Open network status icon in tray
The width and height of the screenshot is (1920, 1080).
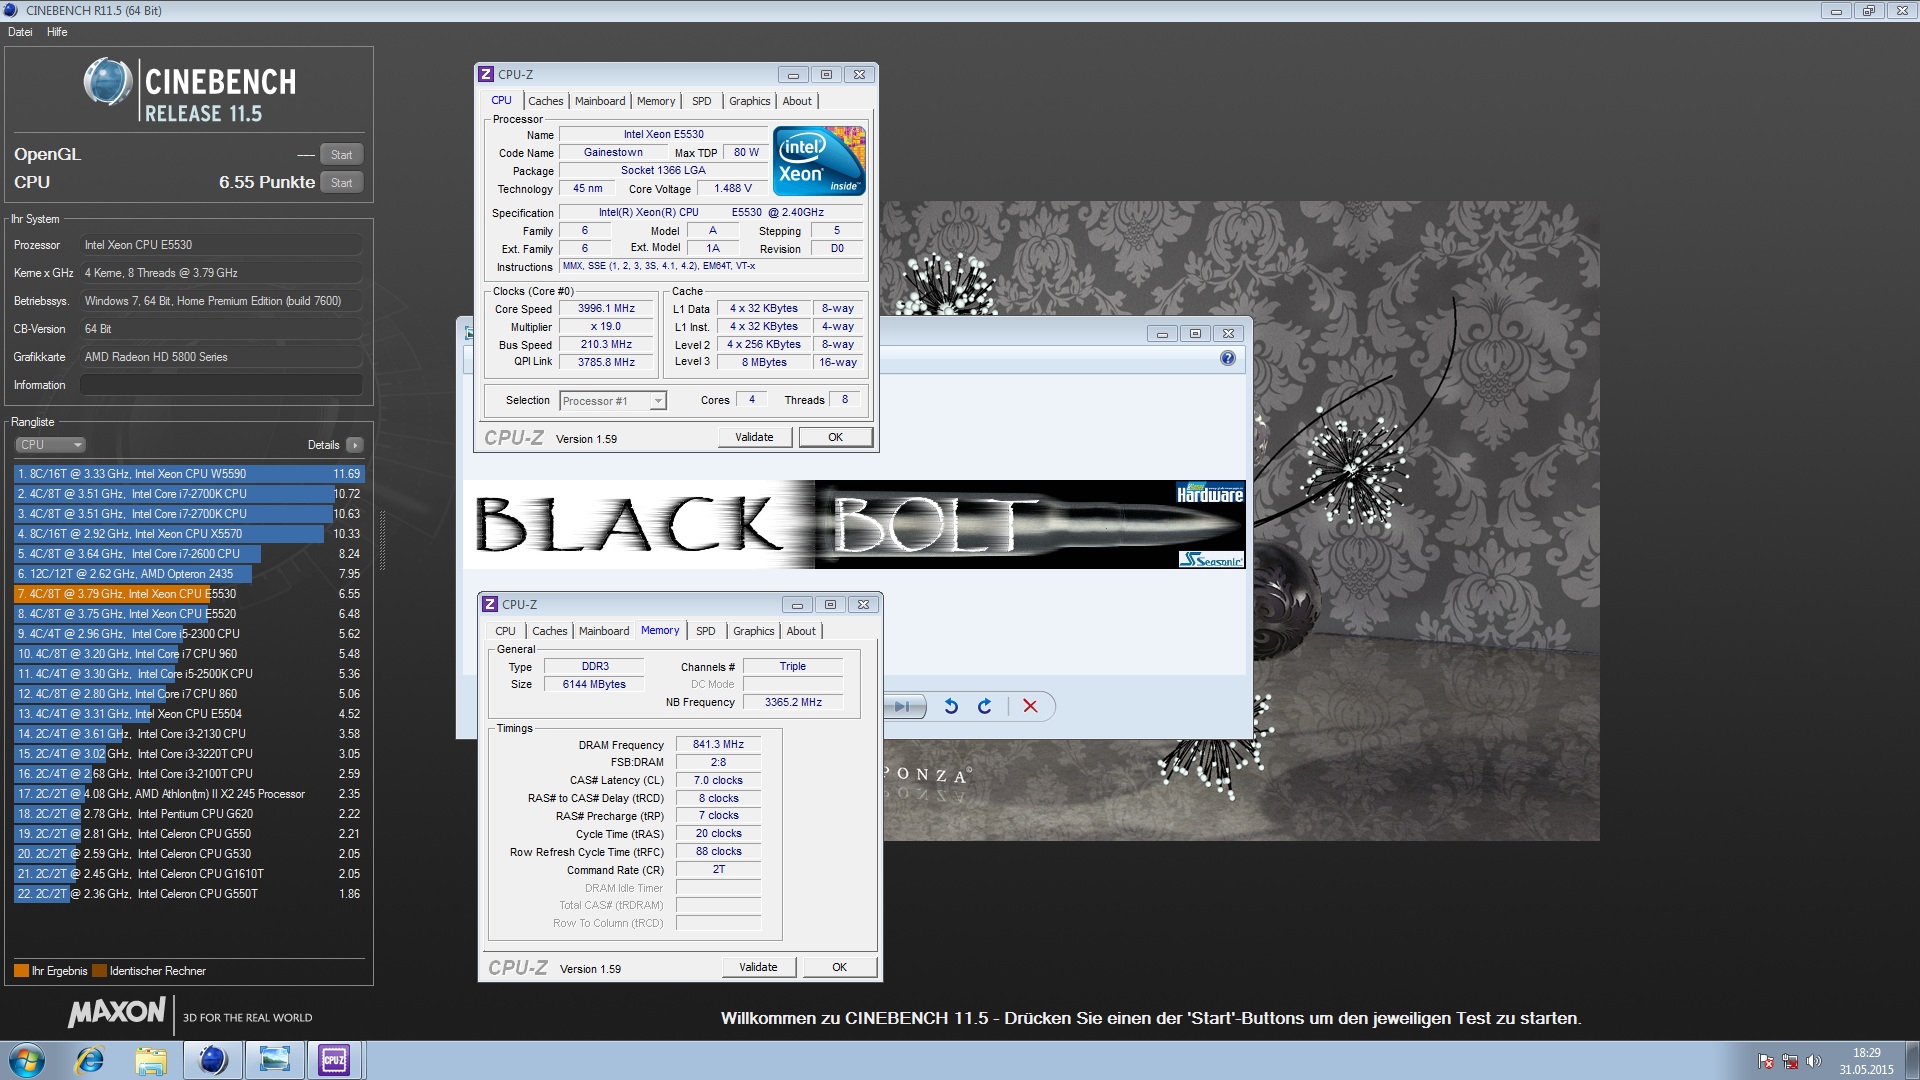(x=1790, y=1061)
